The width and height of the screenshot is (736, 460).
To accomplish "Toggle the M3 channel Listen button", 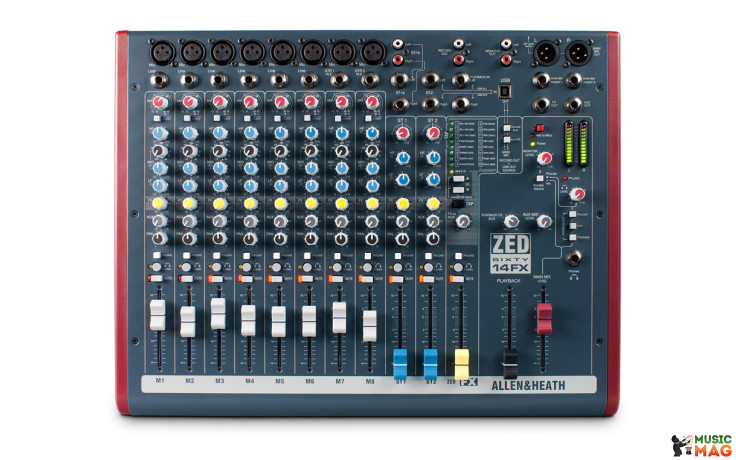I will [216, 267].
